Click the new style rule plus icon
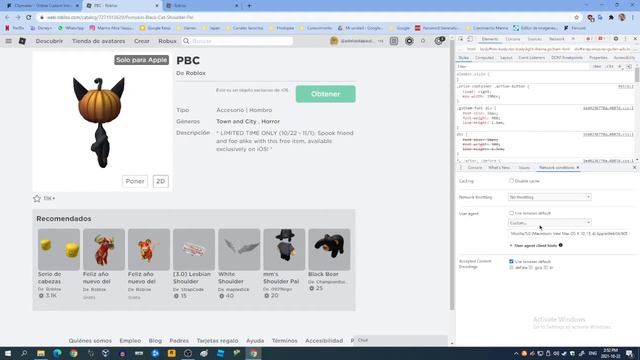The image size is (640, 360). click(620, 67)
